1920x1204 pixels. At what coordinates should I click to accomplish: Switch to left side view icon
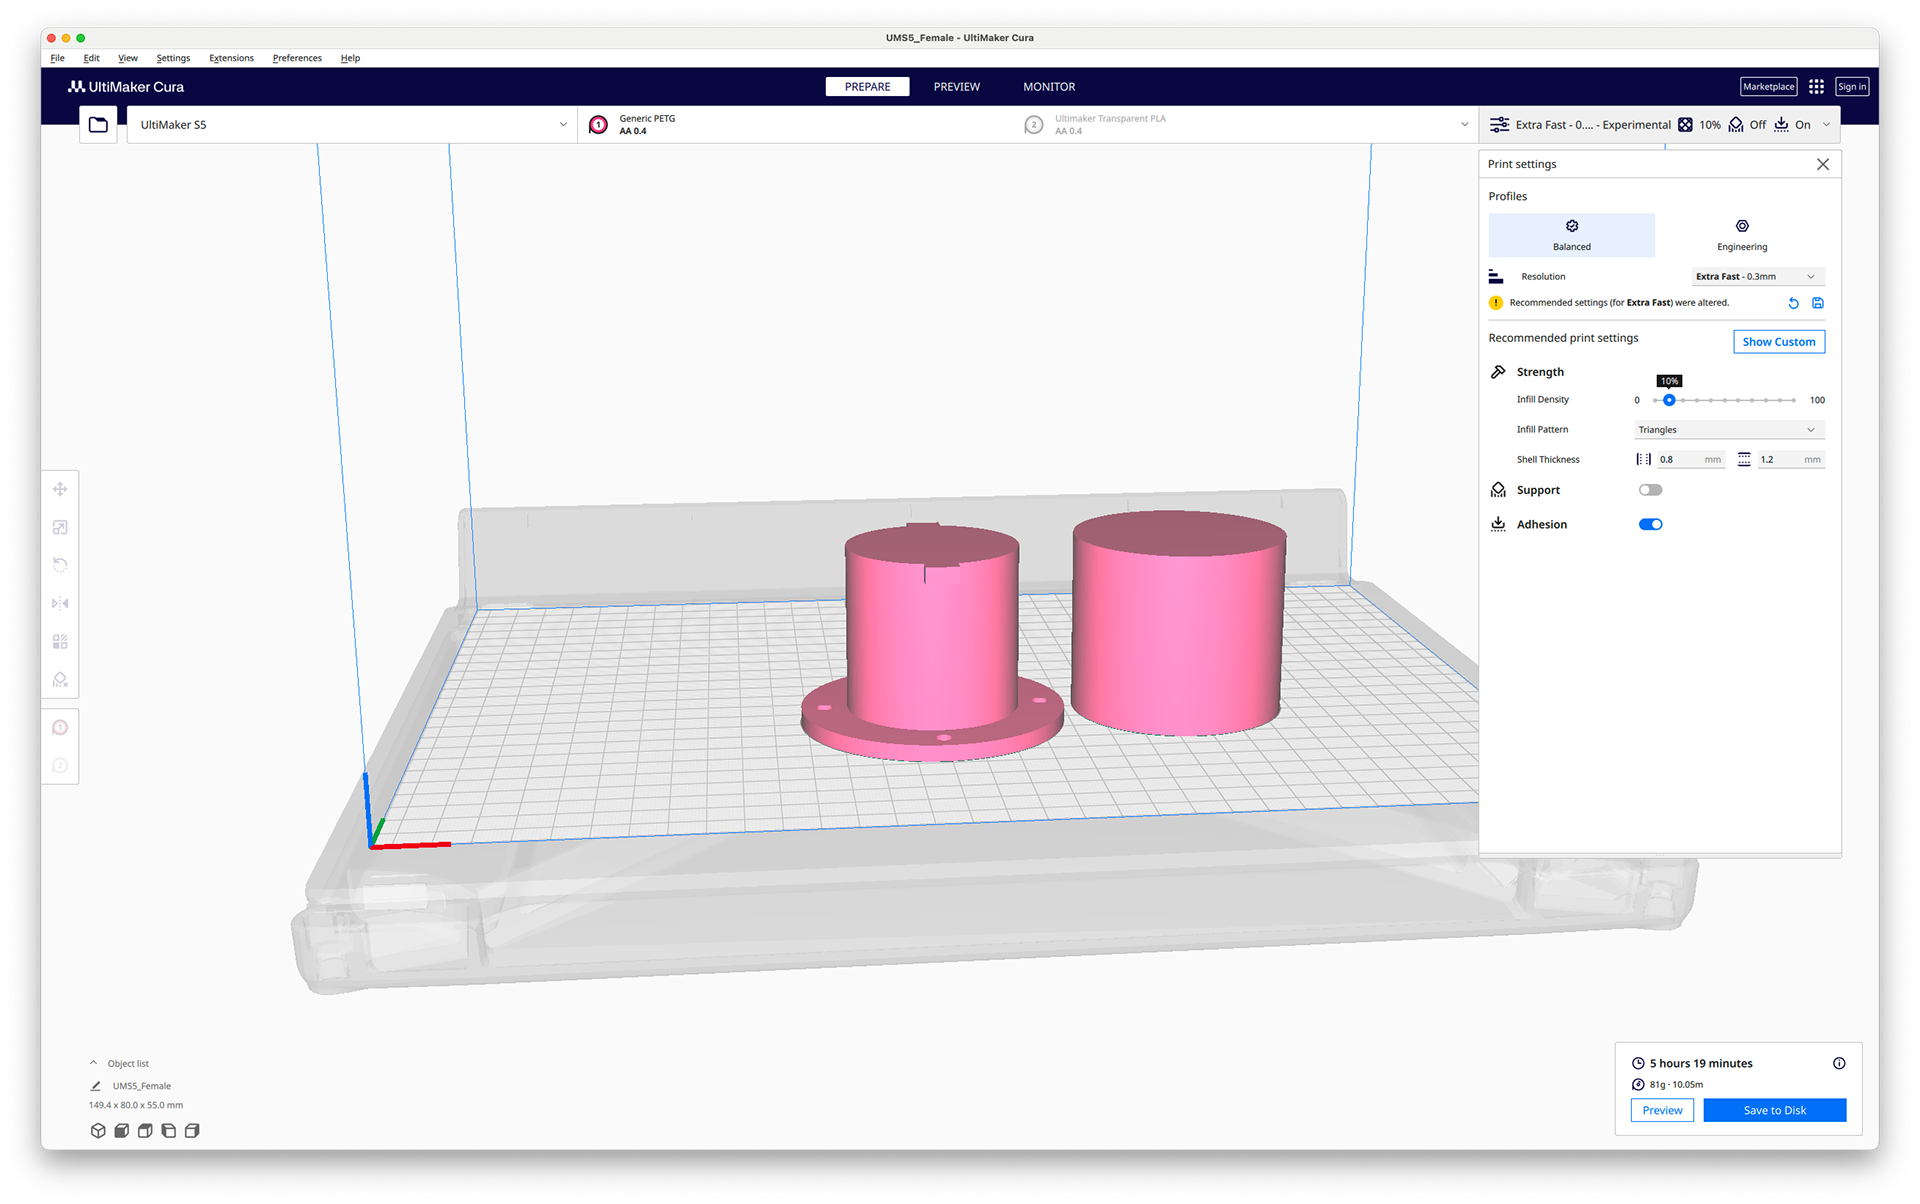click(168, 1130)
